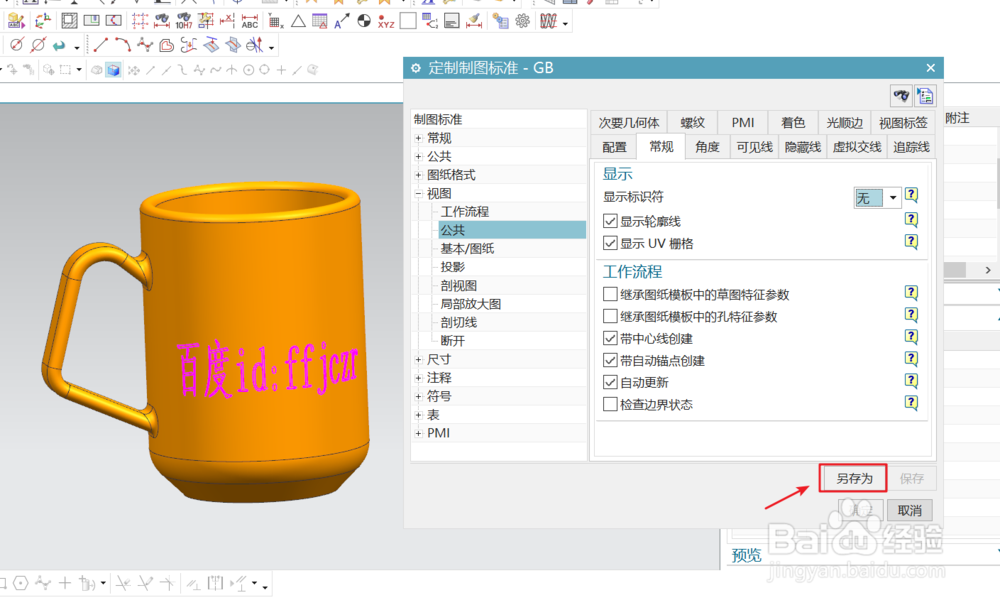Open the 可见线 tab
This screenshot has height=605, width=1000.
[754, 147]
